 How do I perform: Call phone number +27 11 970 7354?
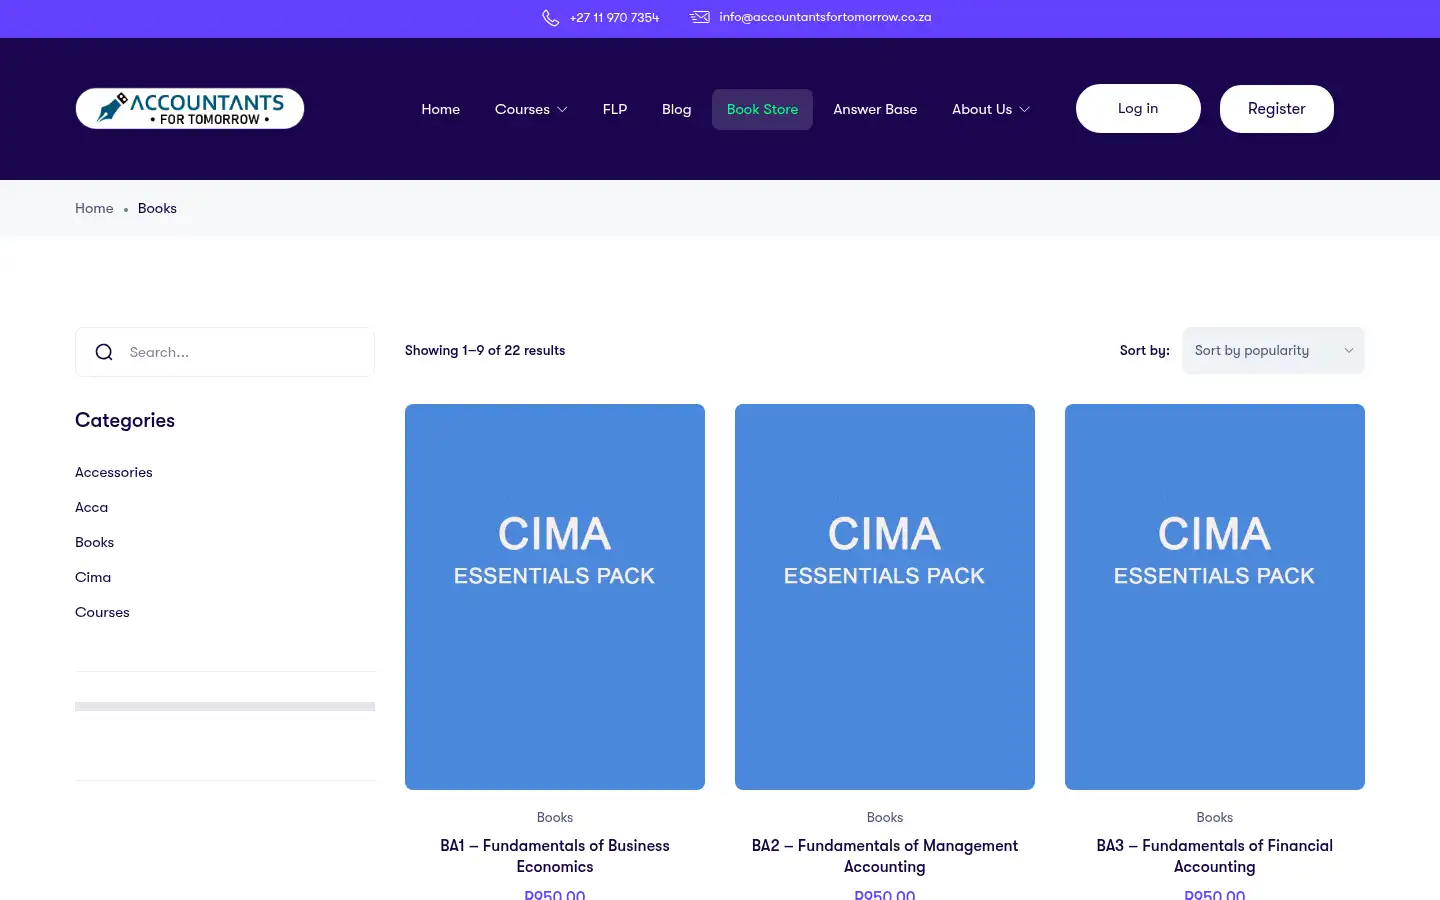[x=614, y=17]
